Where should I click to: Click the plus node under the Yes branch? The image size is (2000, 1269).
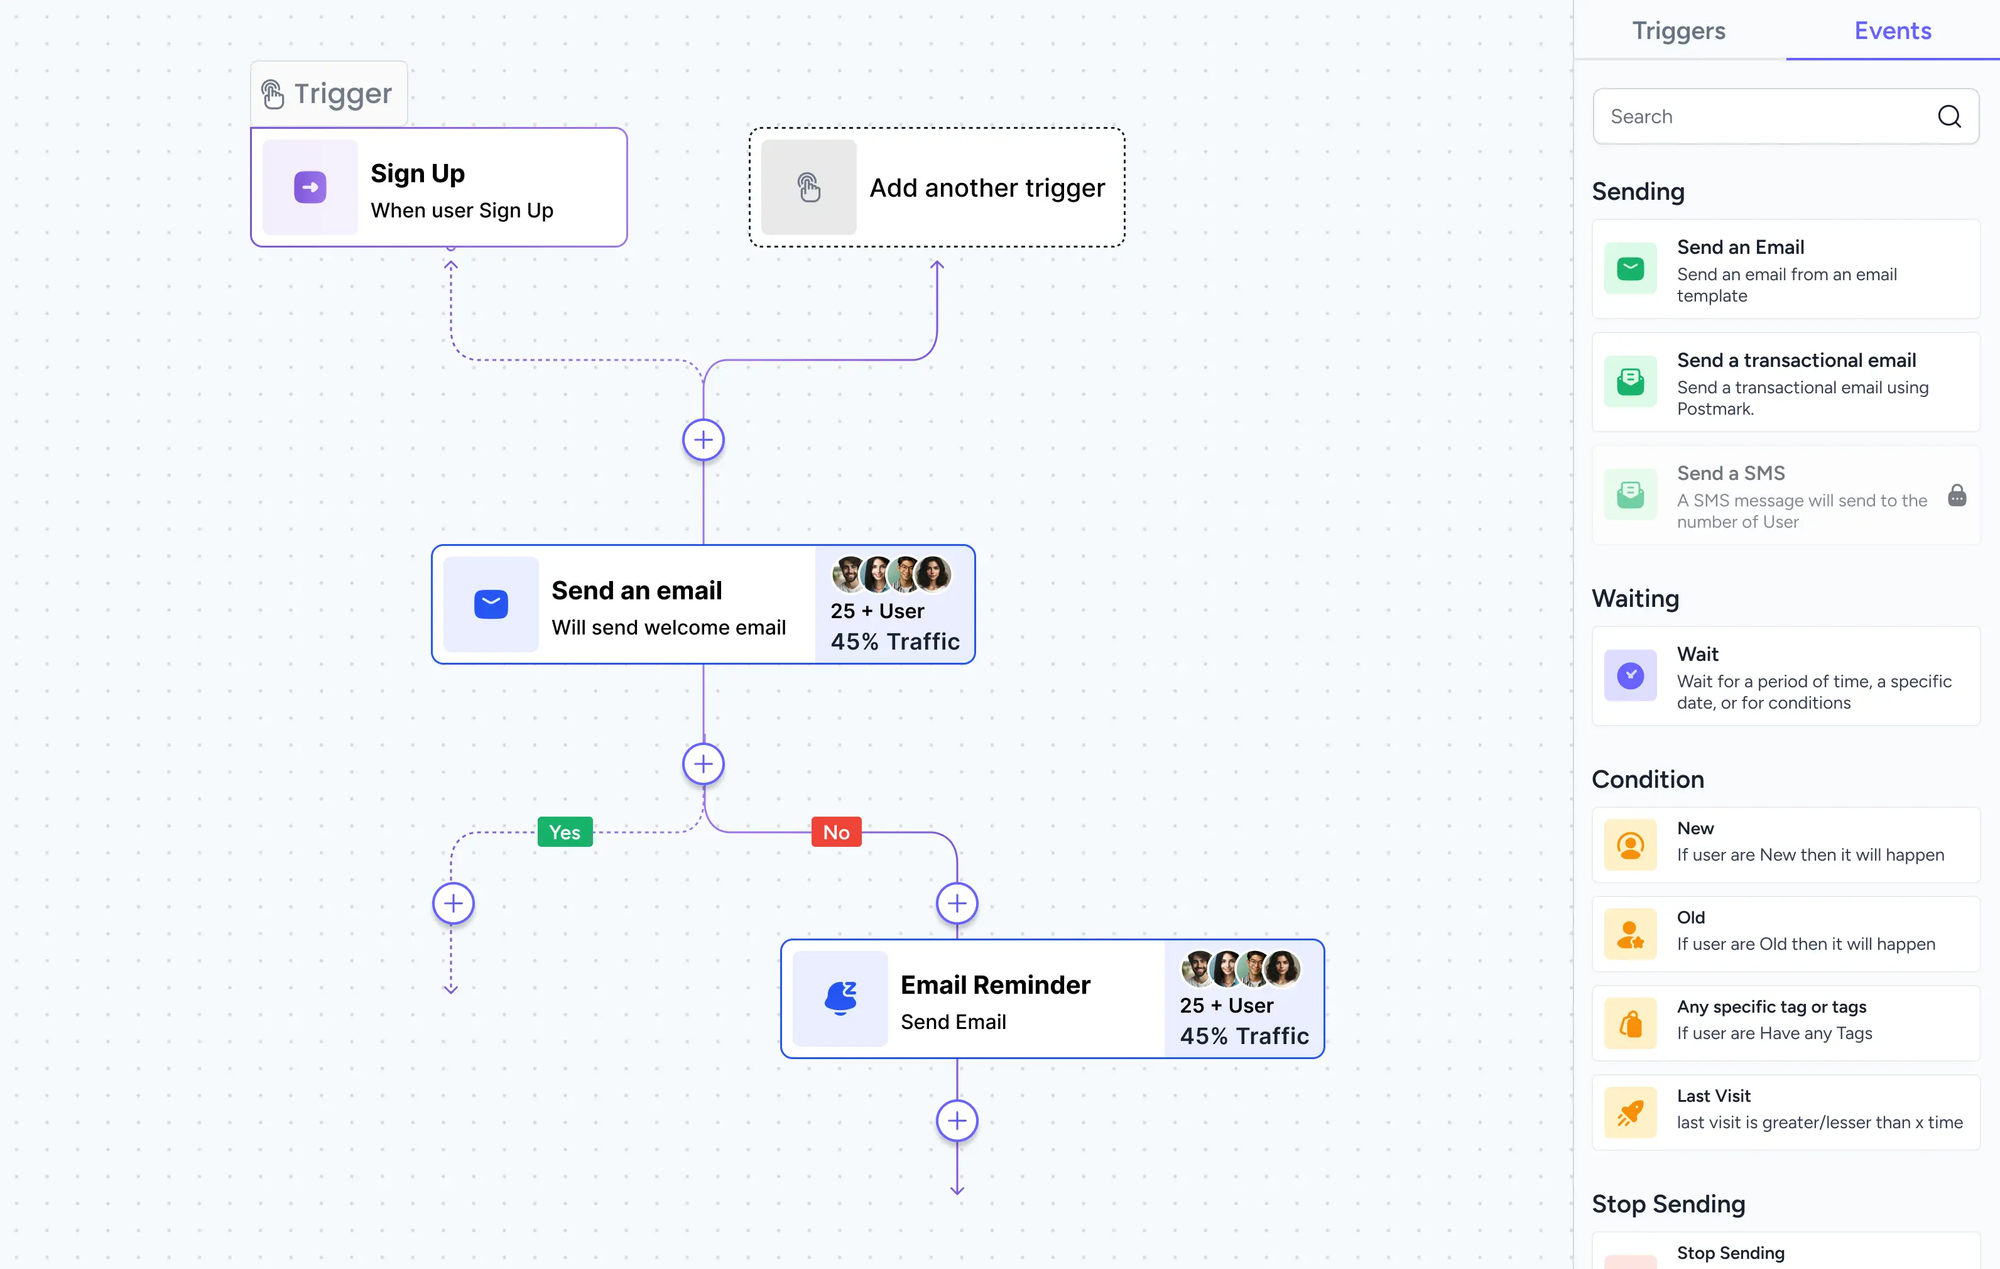click(452, 902)
